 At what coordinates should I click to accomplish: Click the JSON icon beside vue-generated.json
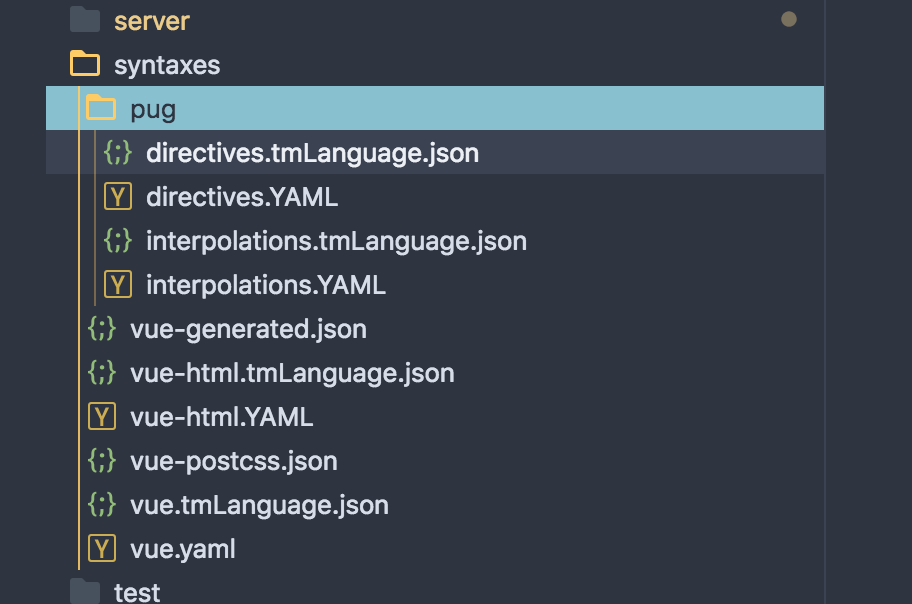pos(102,329)
